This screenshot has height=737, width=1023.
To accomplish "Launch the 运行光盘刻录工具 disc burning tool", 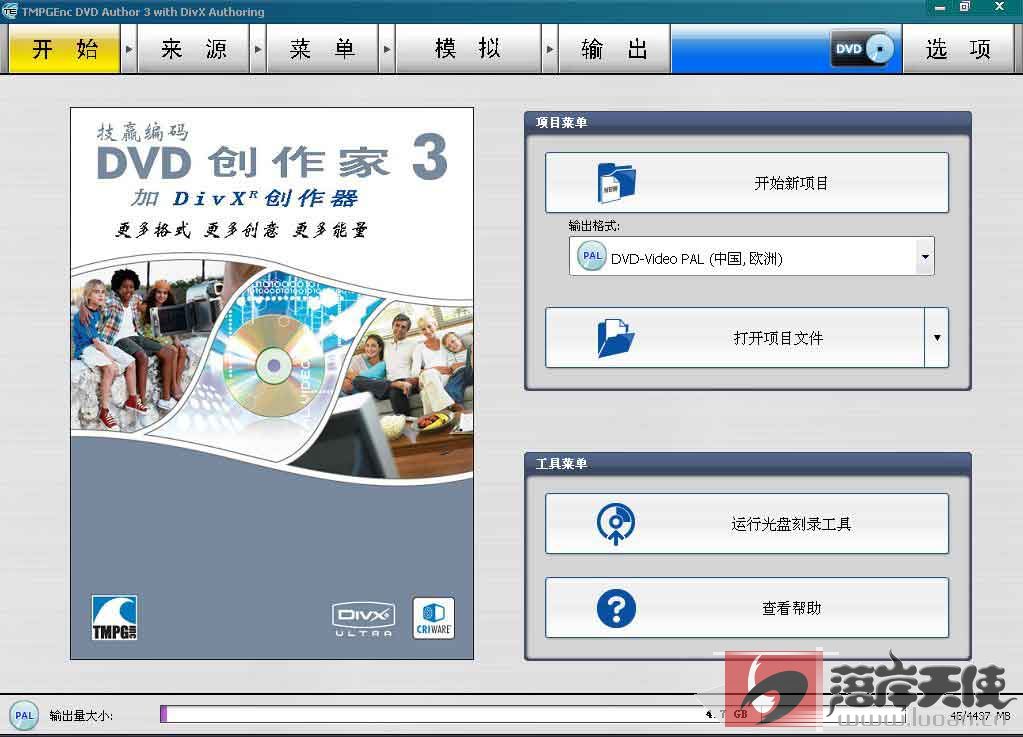I will 746,524.
